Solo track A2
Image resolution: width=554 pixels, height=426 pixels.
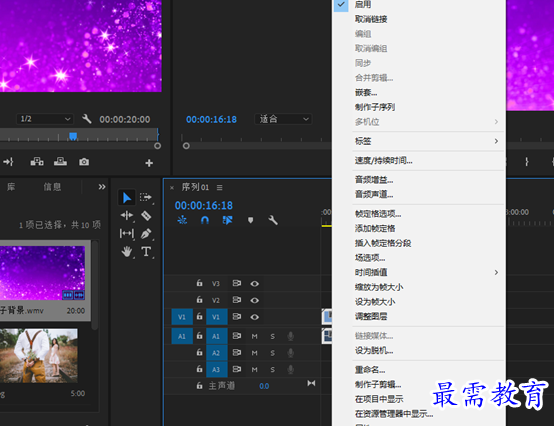(x=272, y=353)
